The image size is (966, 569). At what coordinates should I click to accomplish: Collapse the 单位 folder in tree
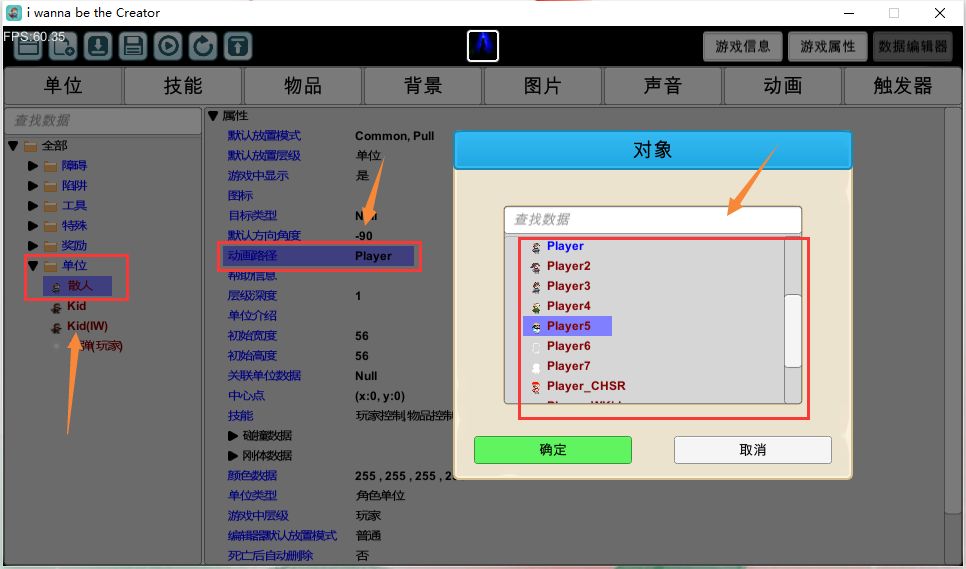33,266
